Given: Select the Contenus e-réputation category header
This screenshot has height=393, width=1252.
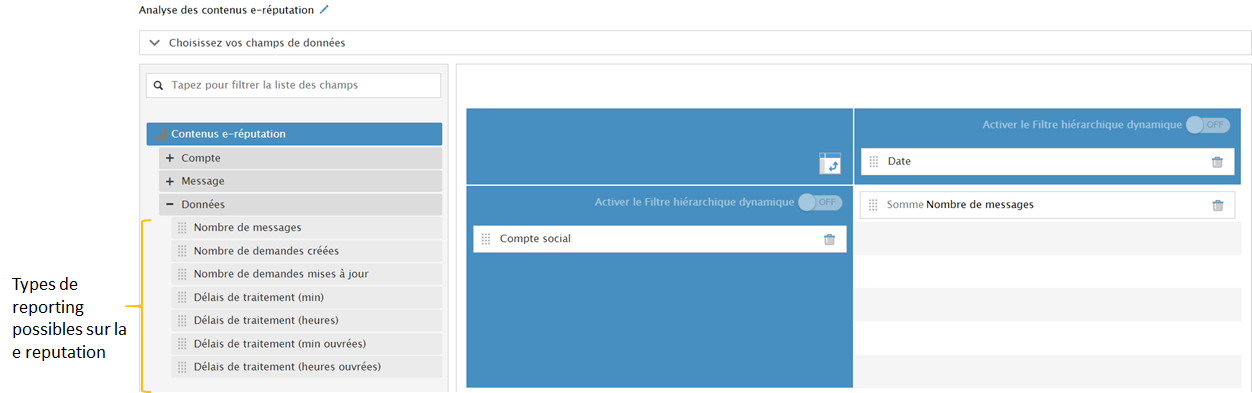Looking at the screenshot, I should click(x=294, y=134).
